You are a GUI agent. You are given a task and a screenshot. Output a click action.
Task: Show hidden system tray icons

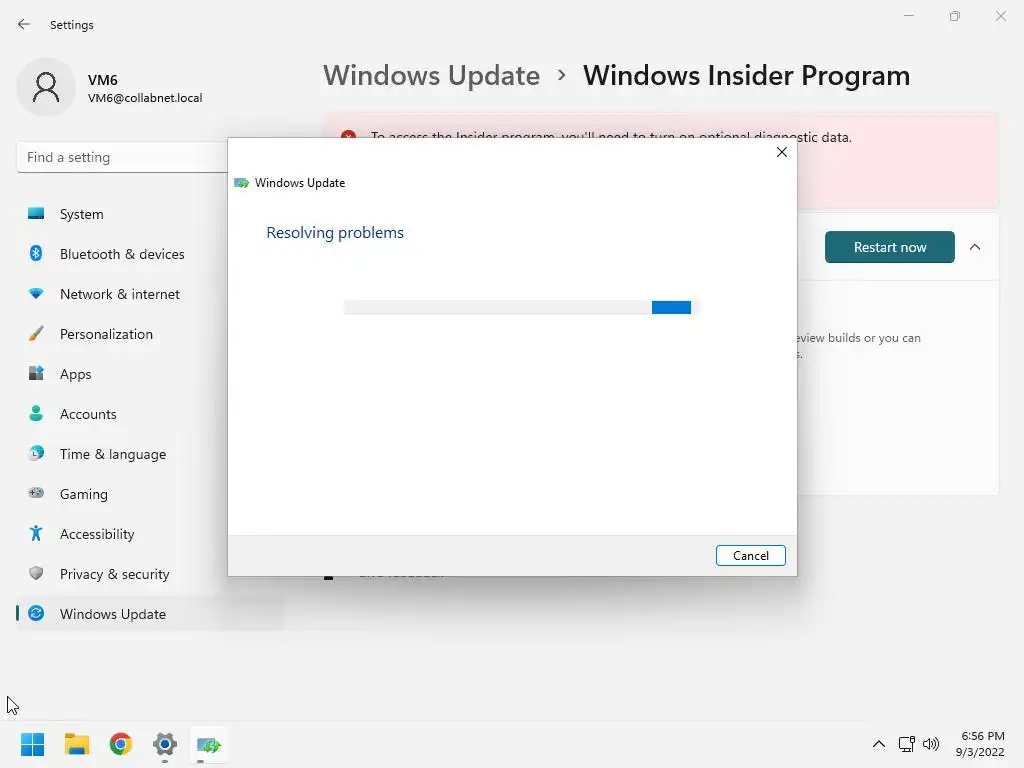[879, 744]
